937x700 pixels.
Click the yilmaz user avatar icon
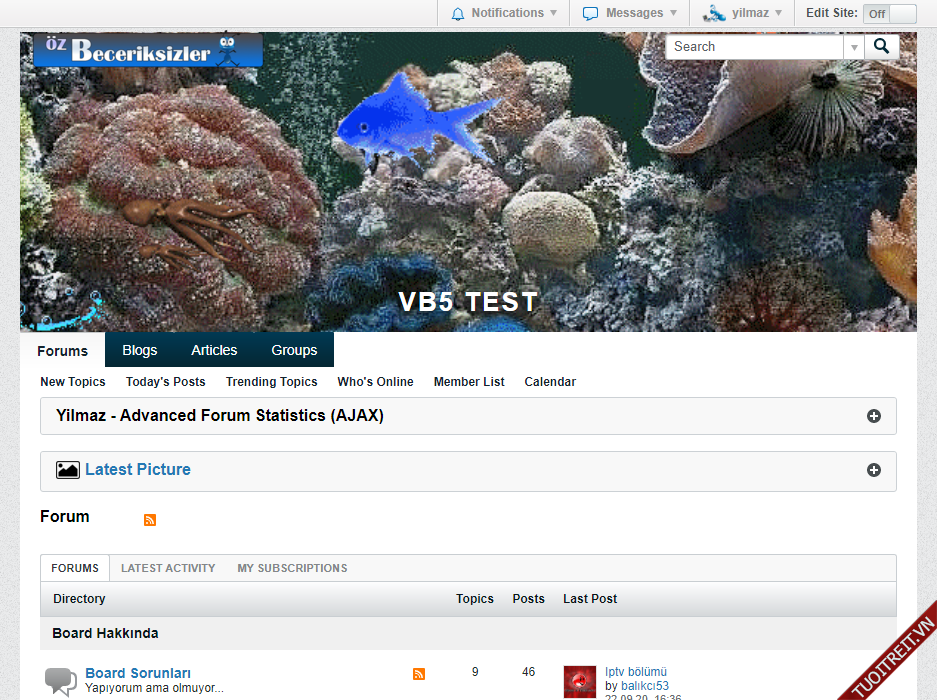[714, 14]
